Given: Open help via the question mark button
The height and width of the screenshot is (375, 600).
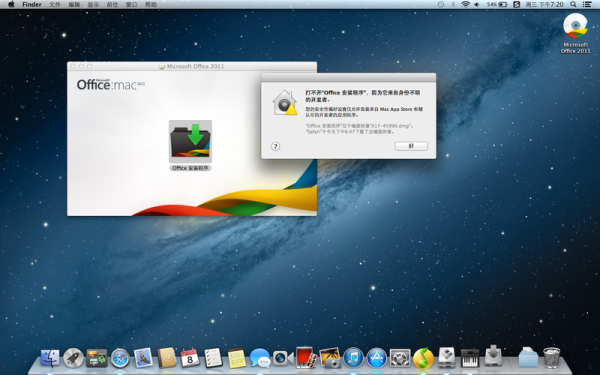Looking at the screenshot, I should (276, 147).
